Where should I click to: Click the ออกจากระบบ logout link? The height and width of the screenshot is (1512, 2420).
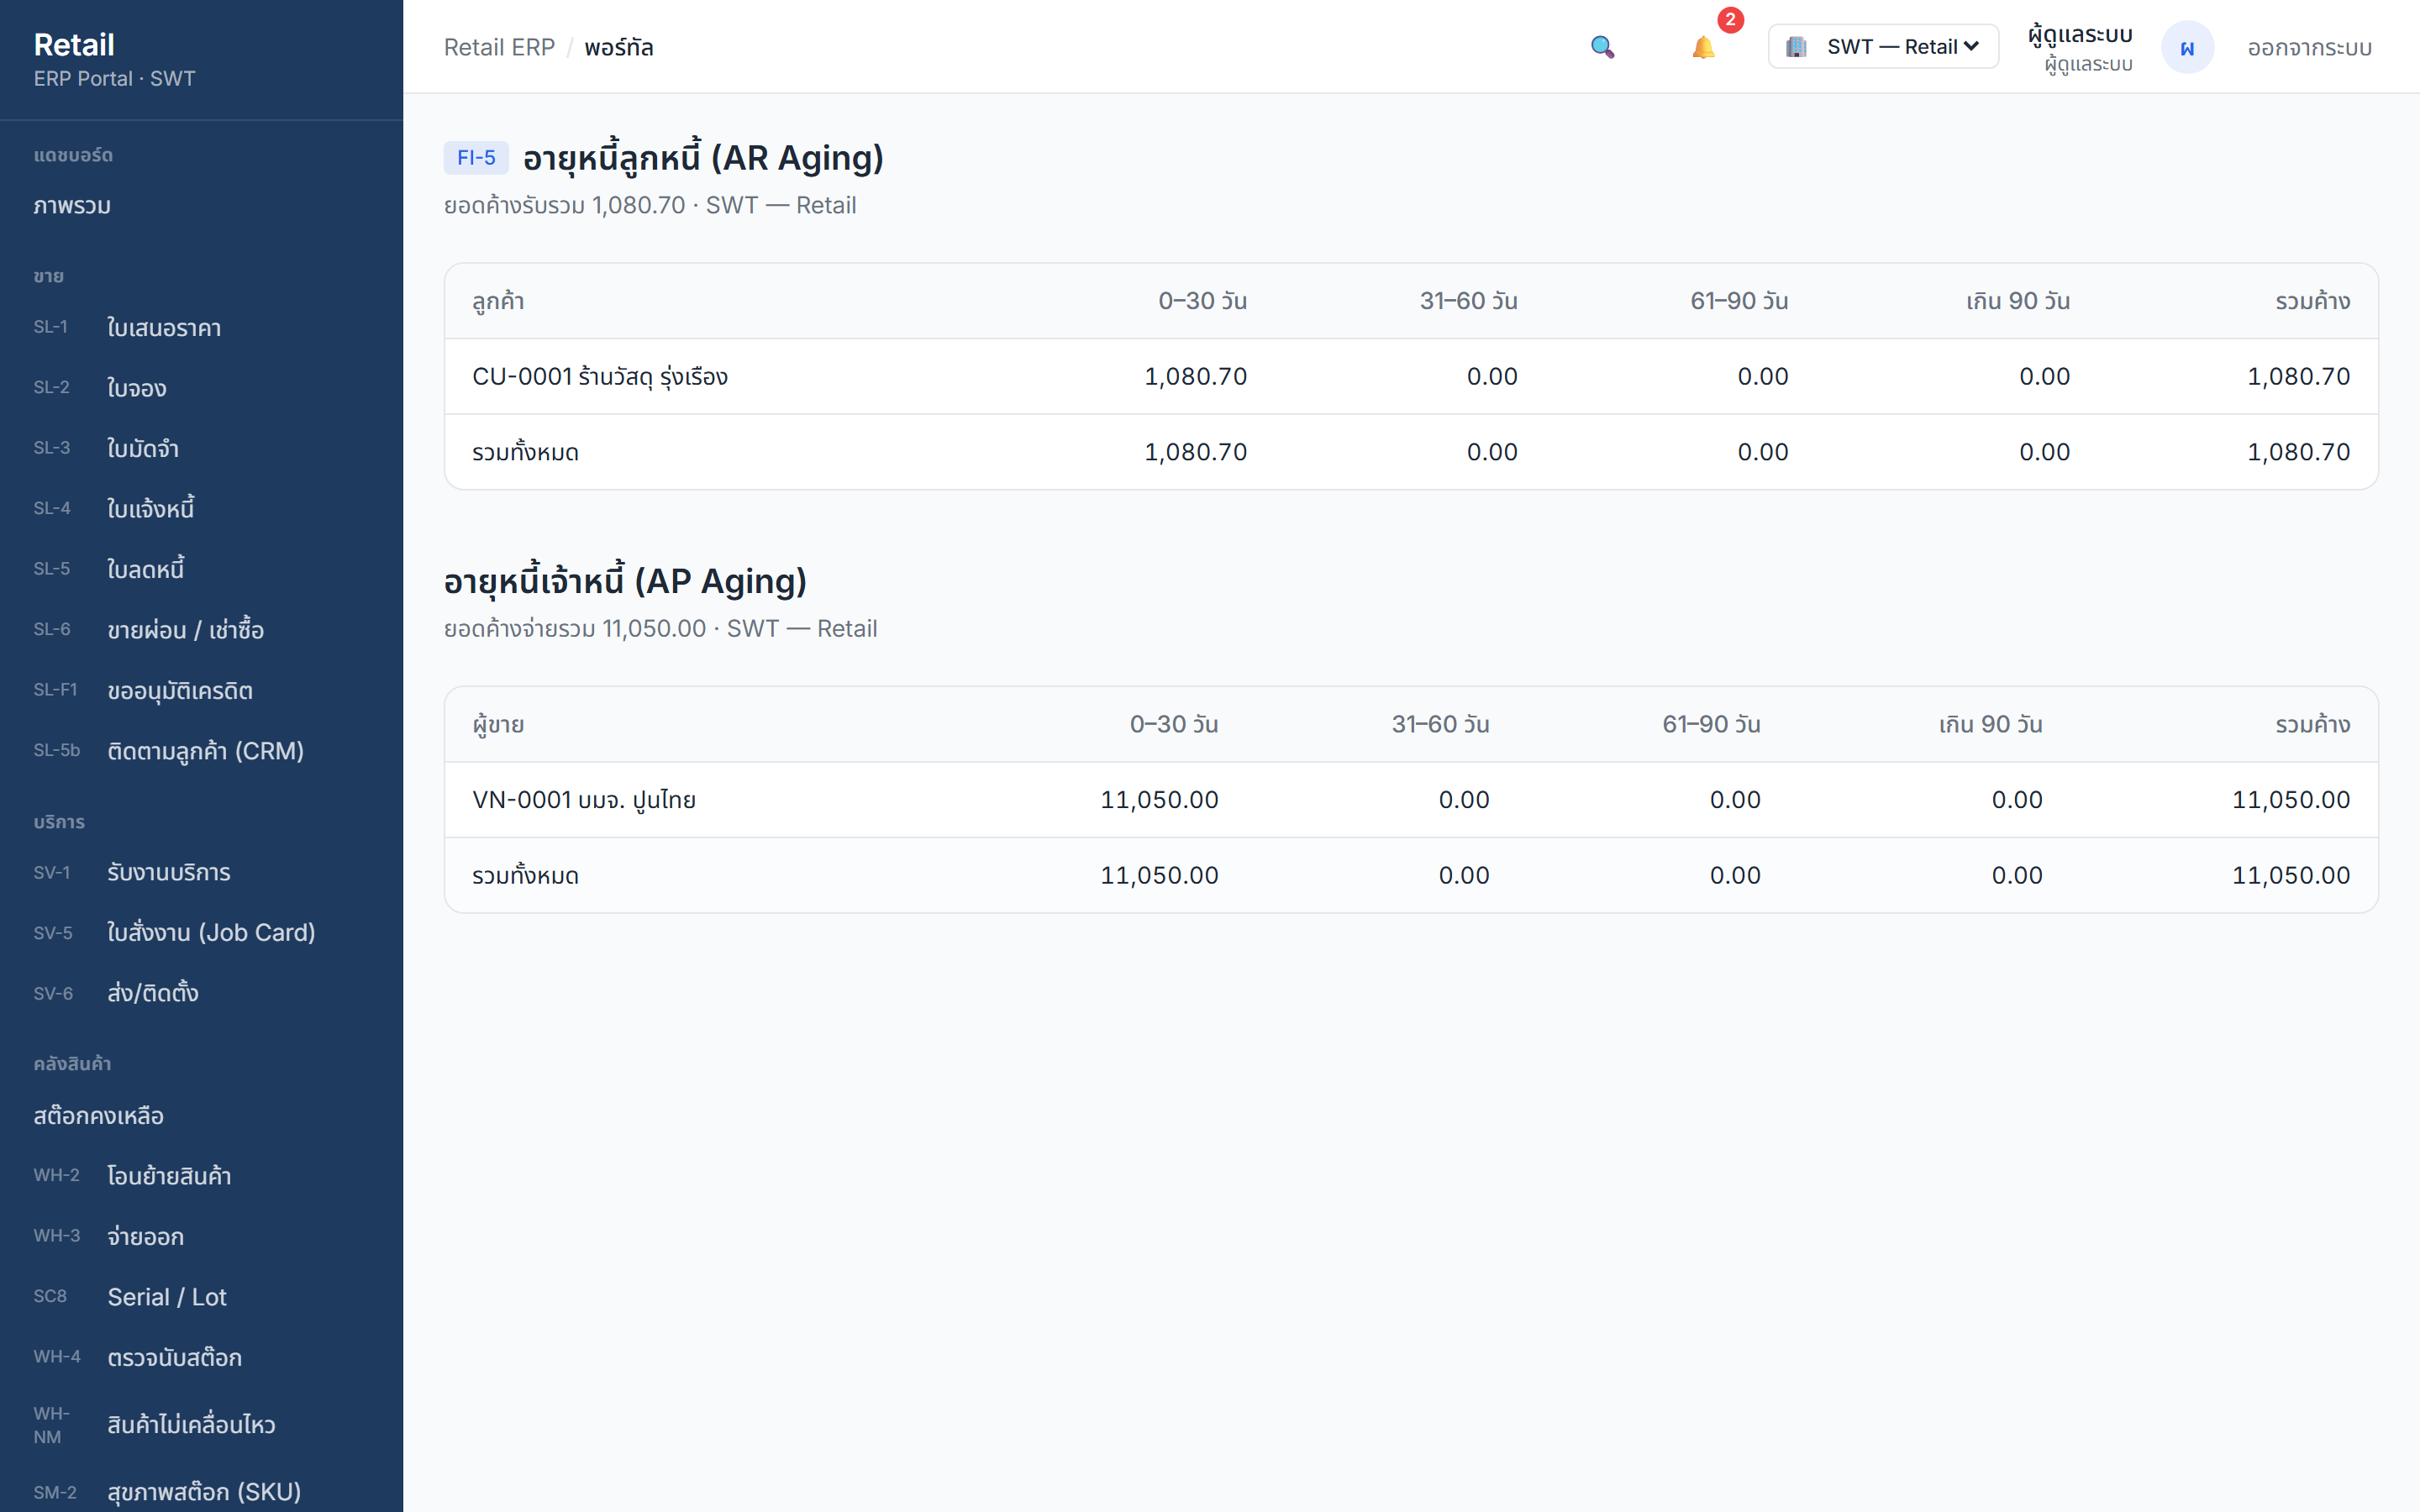pos(2309,47)
